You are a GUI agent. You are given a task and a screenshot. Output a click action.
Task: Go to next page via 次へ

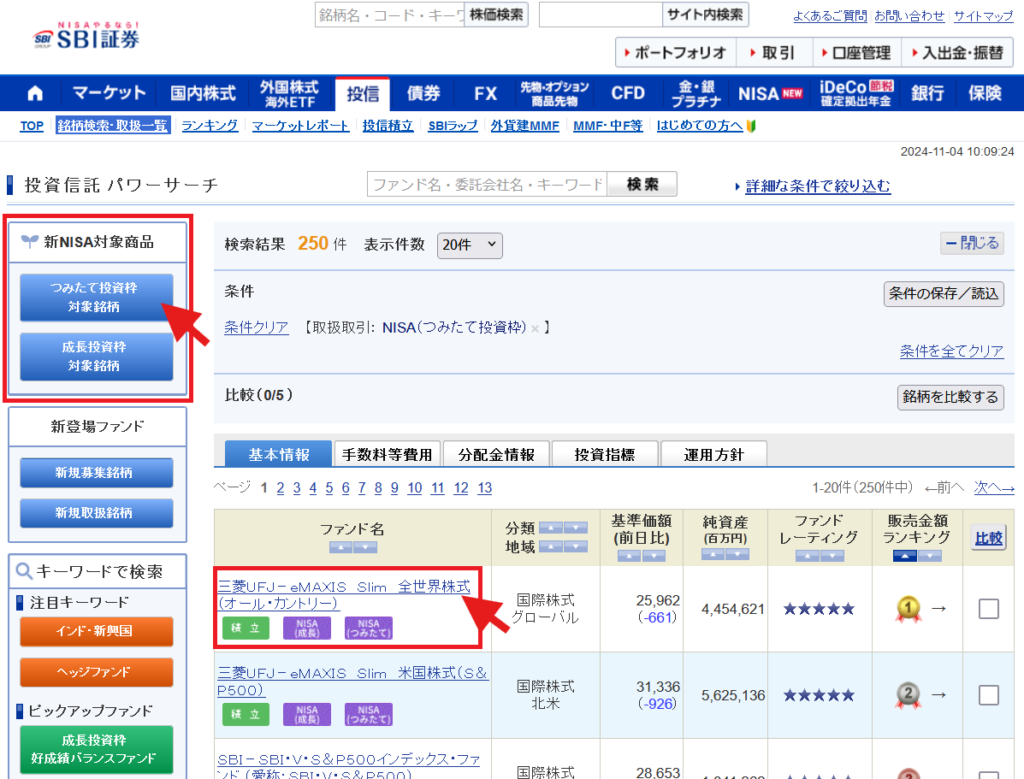coord(993,488)
